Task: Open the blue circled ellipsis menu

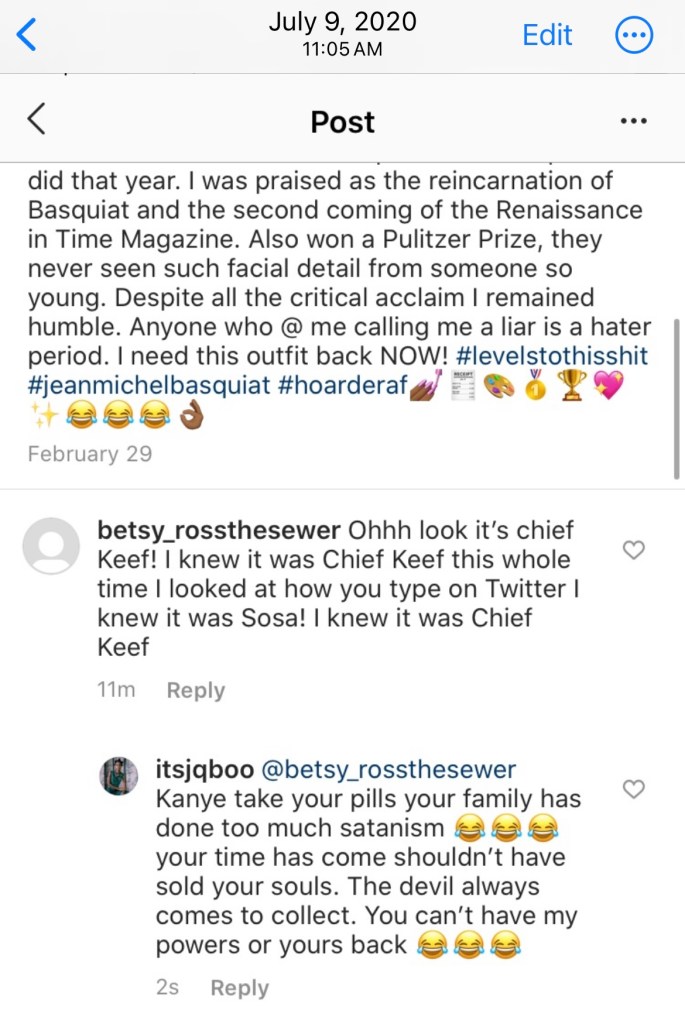Action: (634, 36)
